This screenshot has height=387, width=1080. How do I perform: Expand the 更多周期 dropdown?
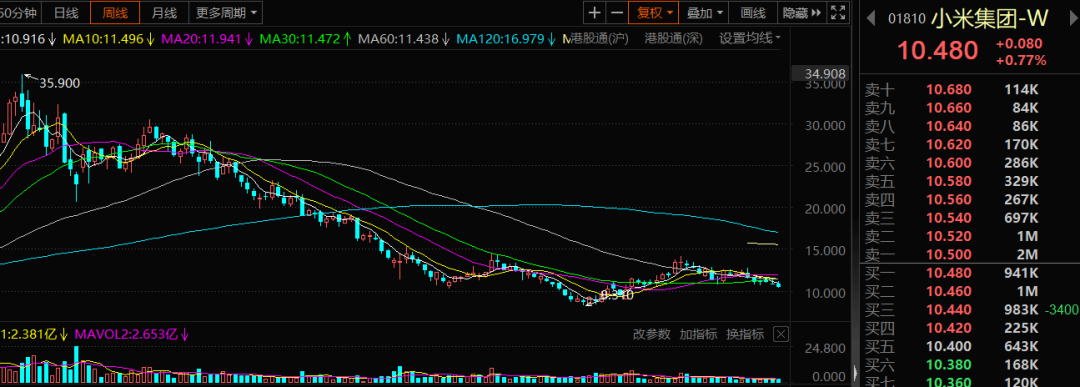(226, 12)
